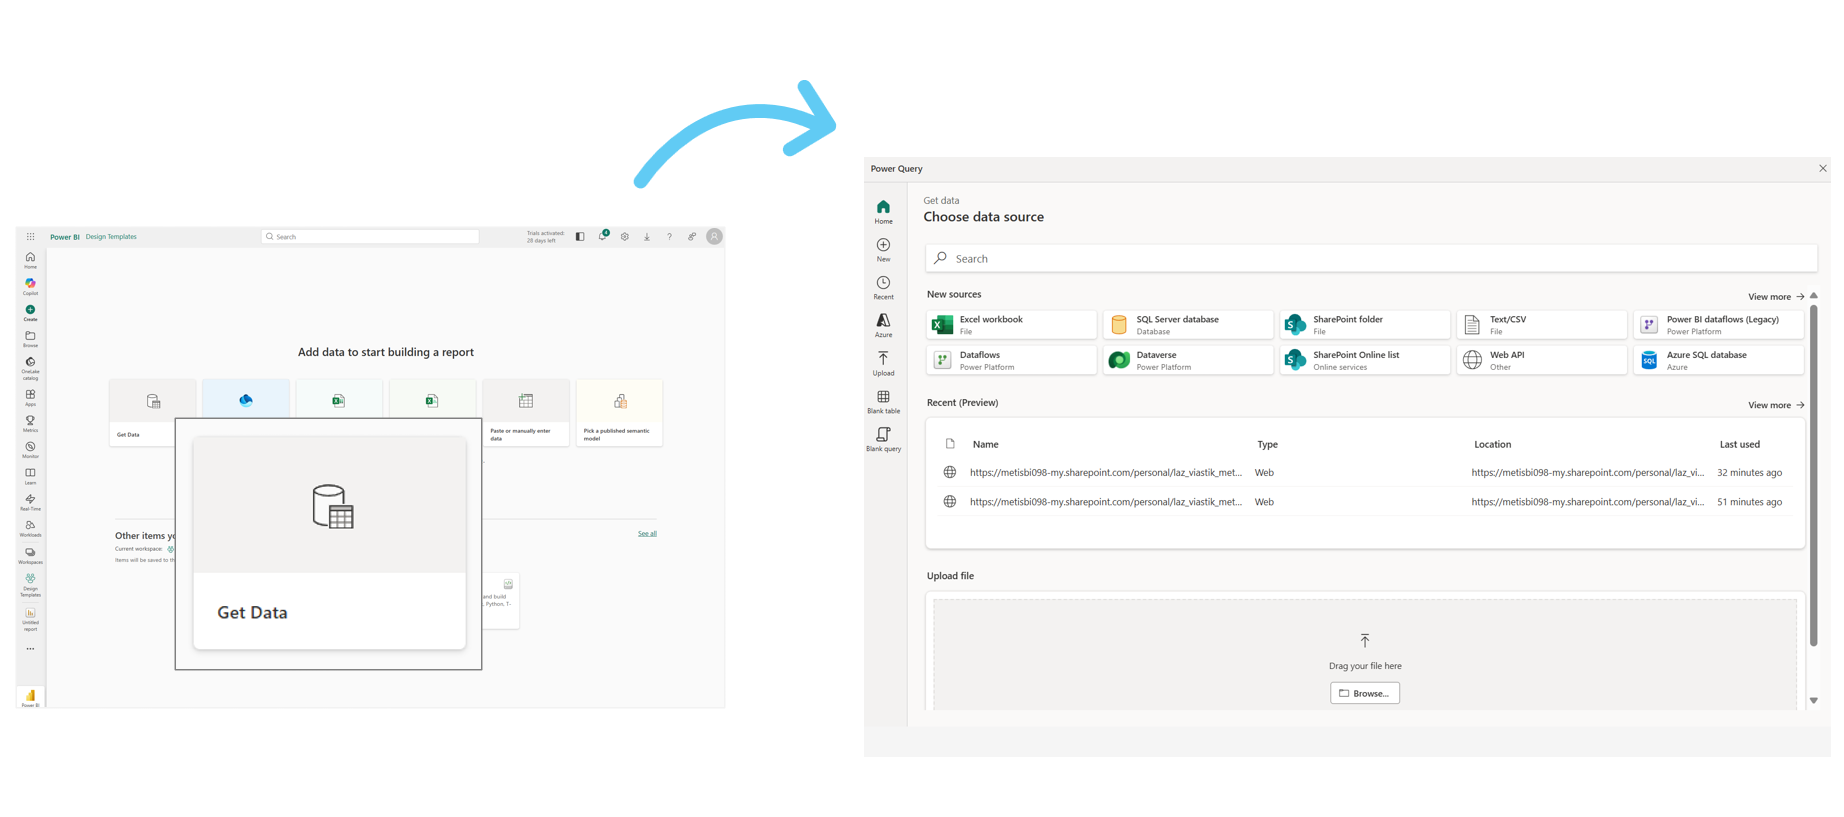
Task: Open Power BI settings gear
Action: tap(625, 237)
